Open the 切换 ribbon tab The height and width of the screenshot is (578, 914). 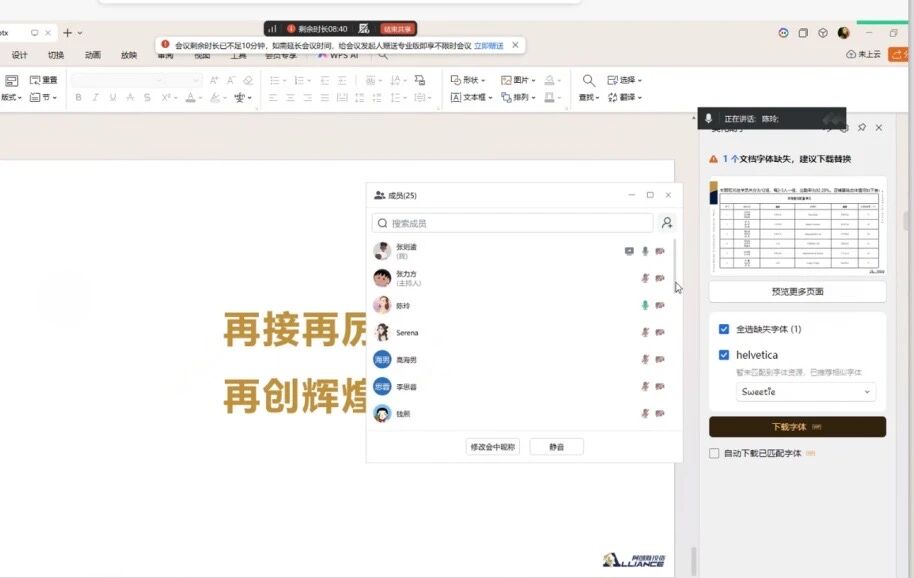point(56,55)
